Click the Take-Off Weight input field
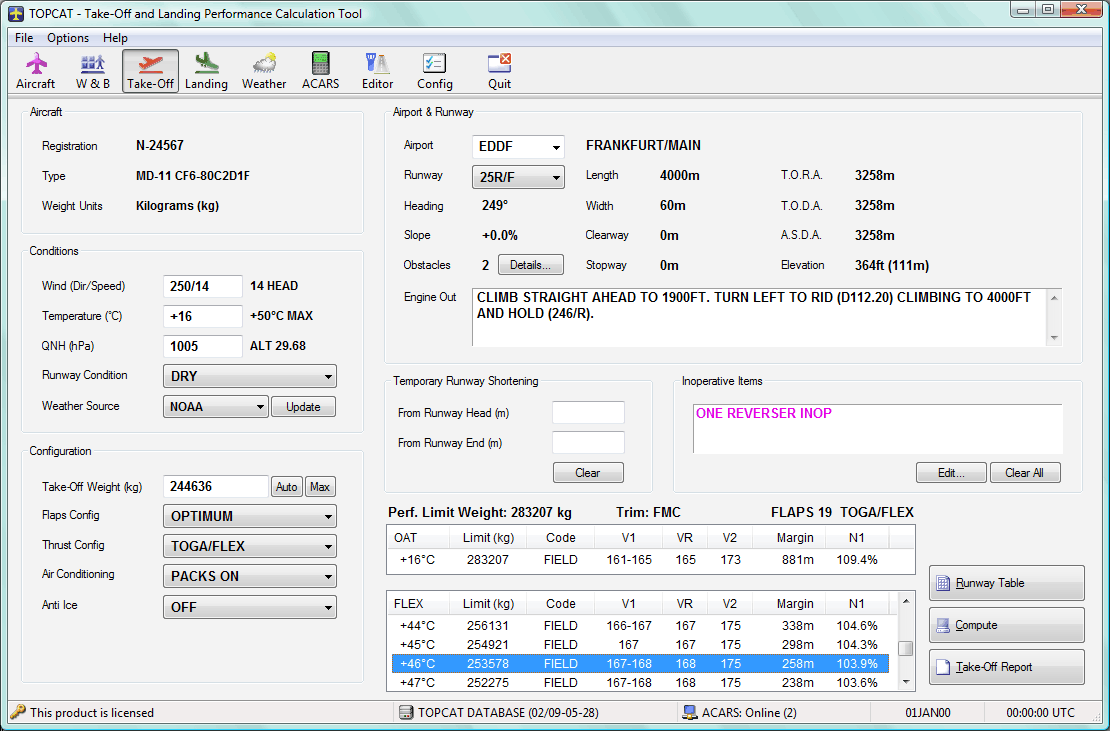The image size is (1110, 731). [x=216, y=487]
